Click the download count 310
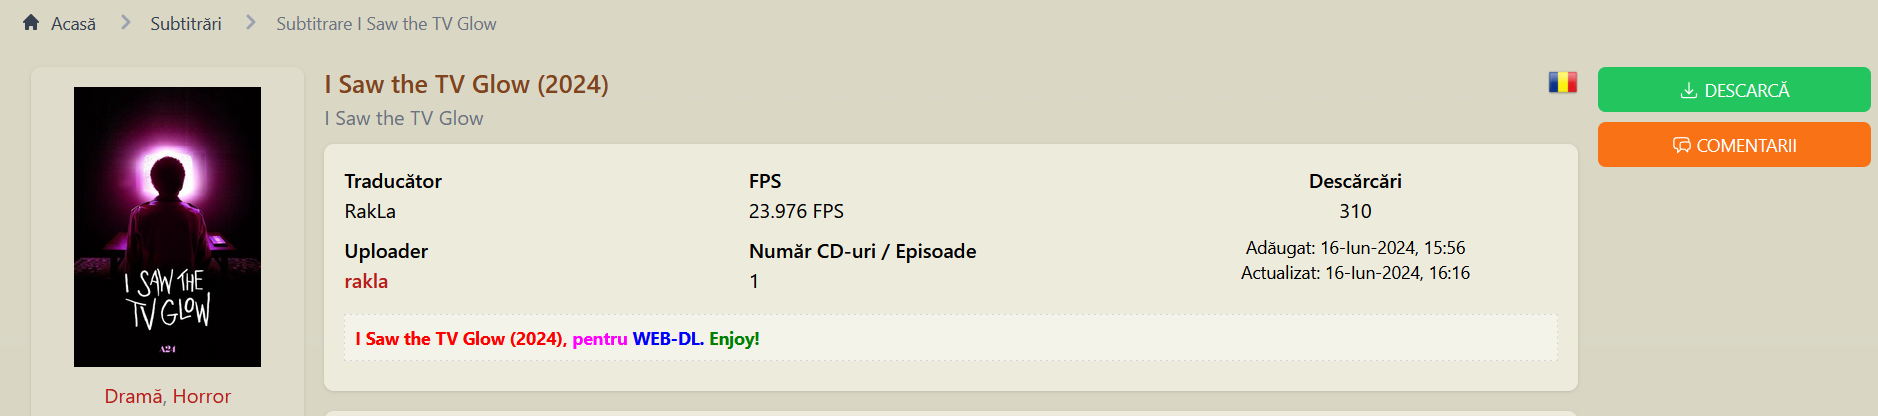The width and height of the screenshot is (1878, 416). (x=1355, y=211)
